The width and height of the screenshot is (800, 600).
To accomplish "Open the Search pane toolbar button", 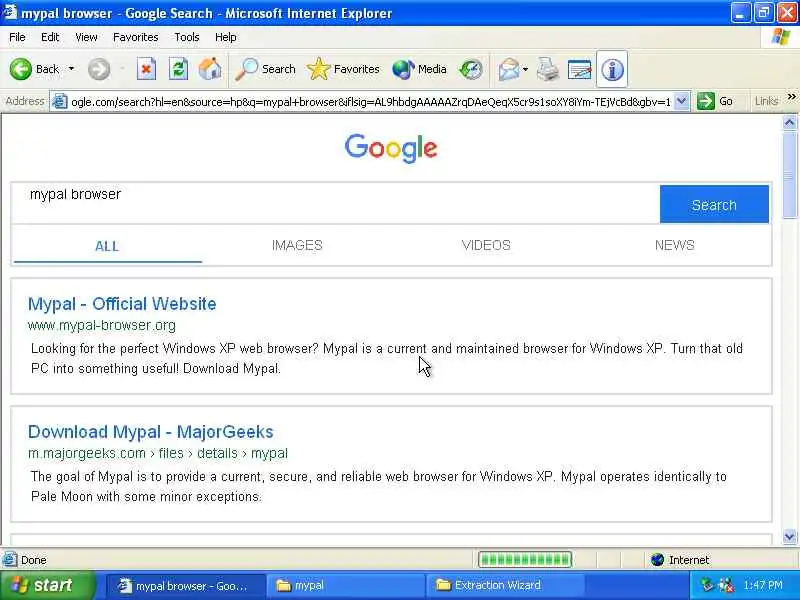I will (265, 69).
